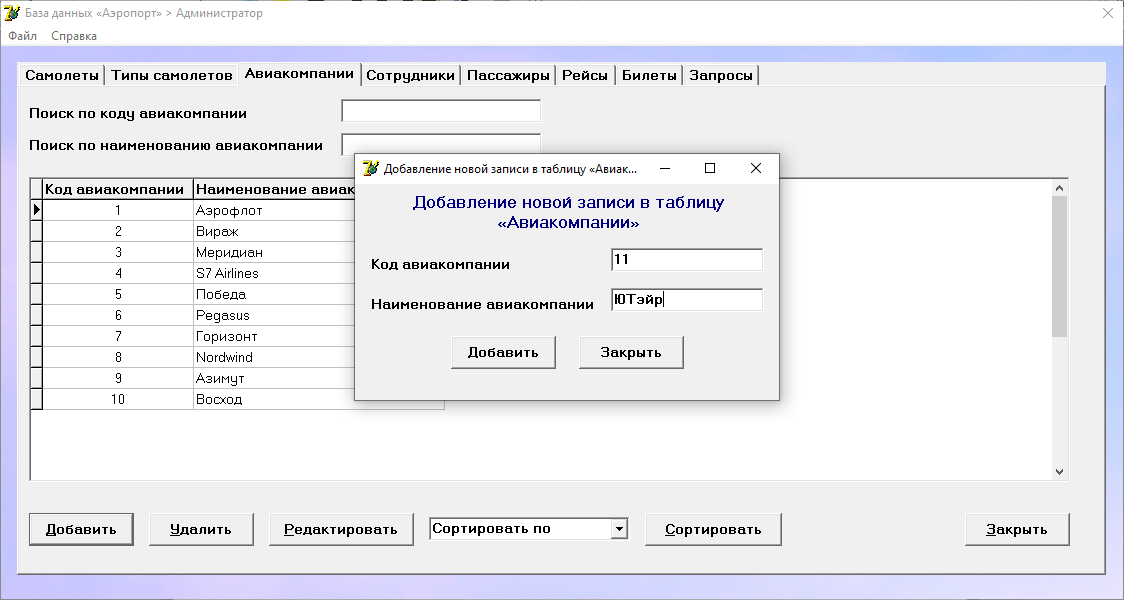Image resolution: width=1124 pixels, height=600 pixels.
Task: Click the table scrollbar up arrow
Action: [1059, 188]
